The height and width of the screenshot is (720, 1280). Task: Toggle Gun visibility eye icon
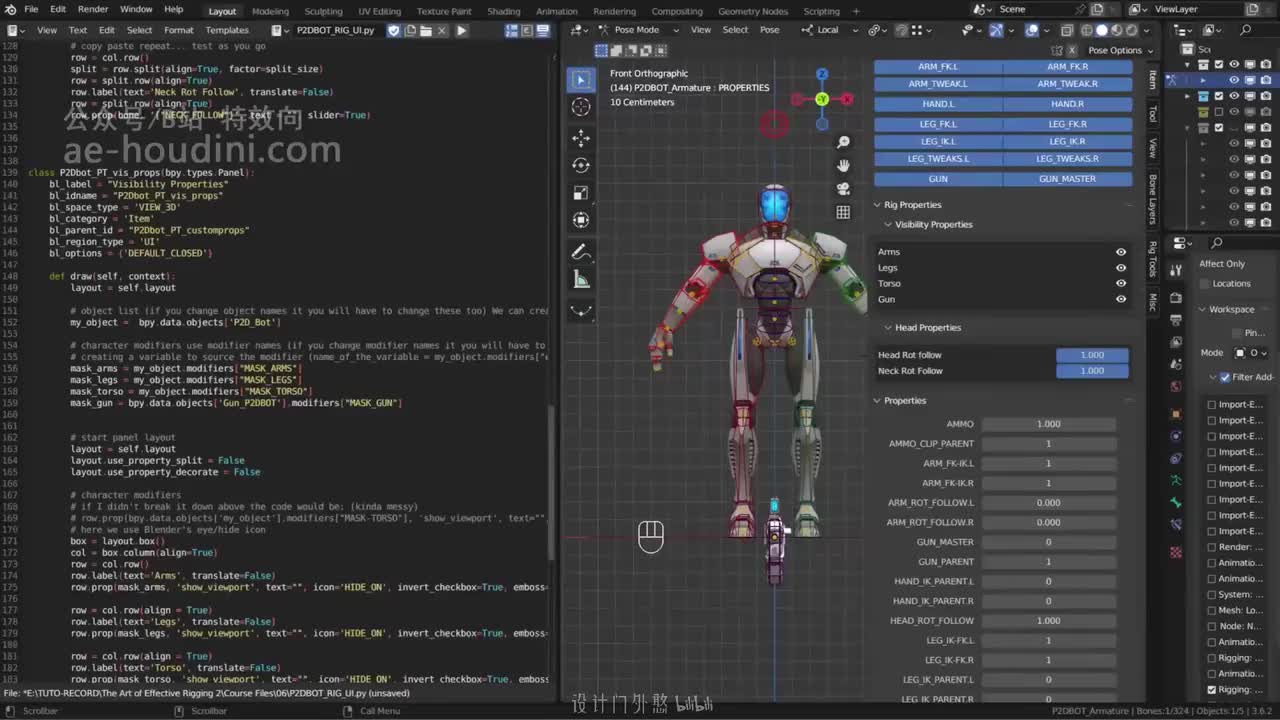(1121, 299)
